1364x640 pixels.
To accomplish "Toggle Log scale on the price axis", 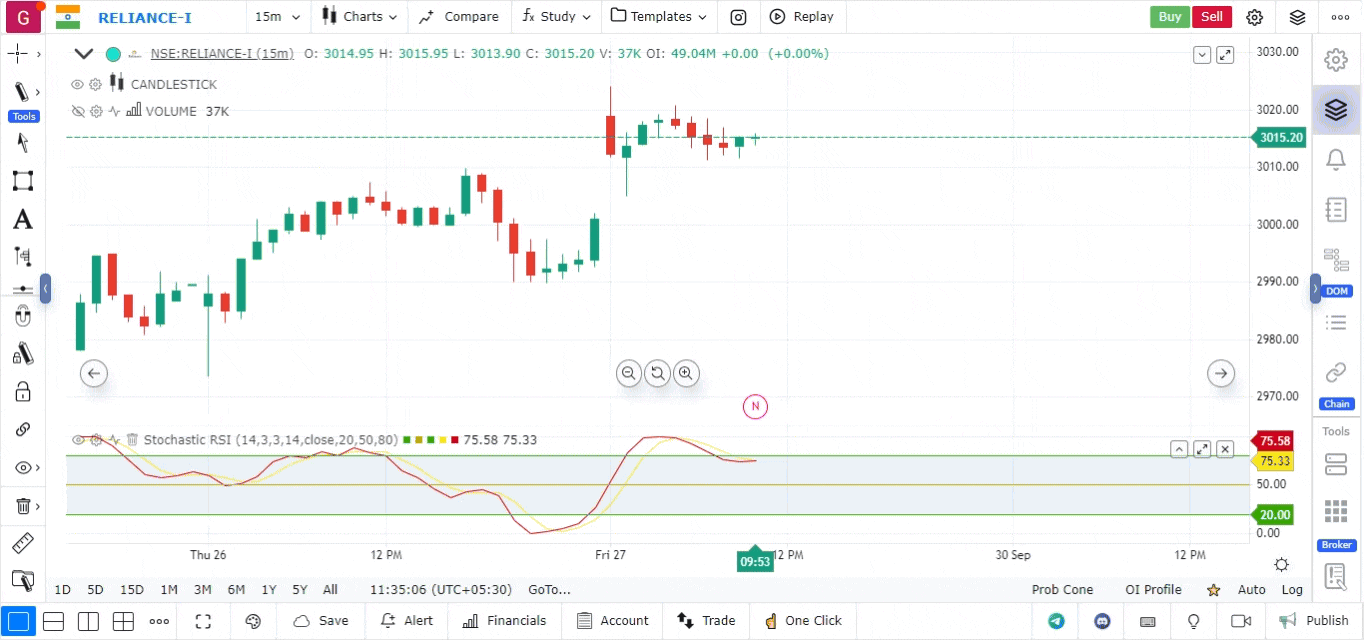I will (1292, 590).
